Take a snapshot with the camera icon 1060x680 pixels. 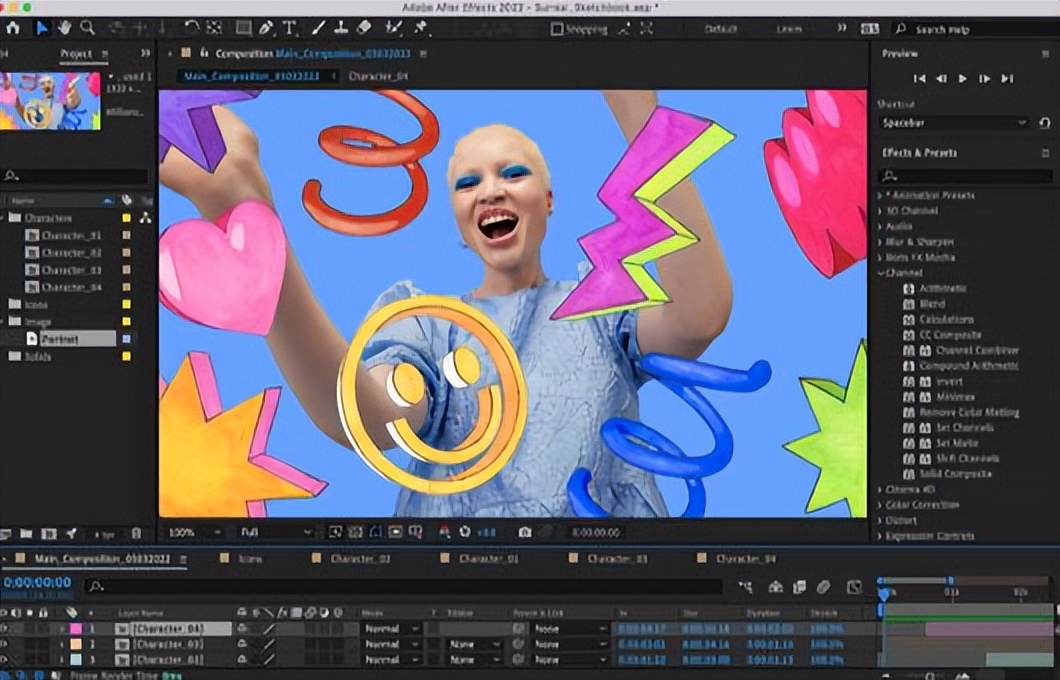click(x=525, y=533)
